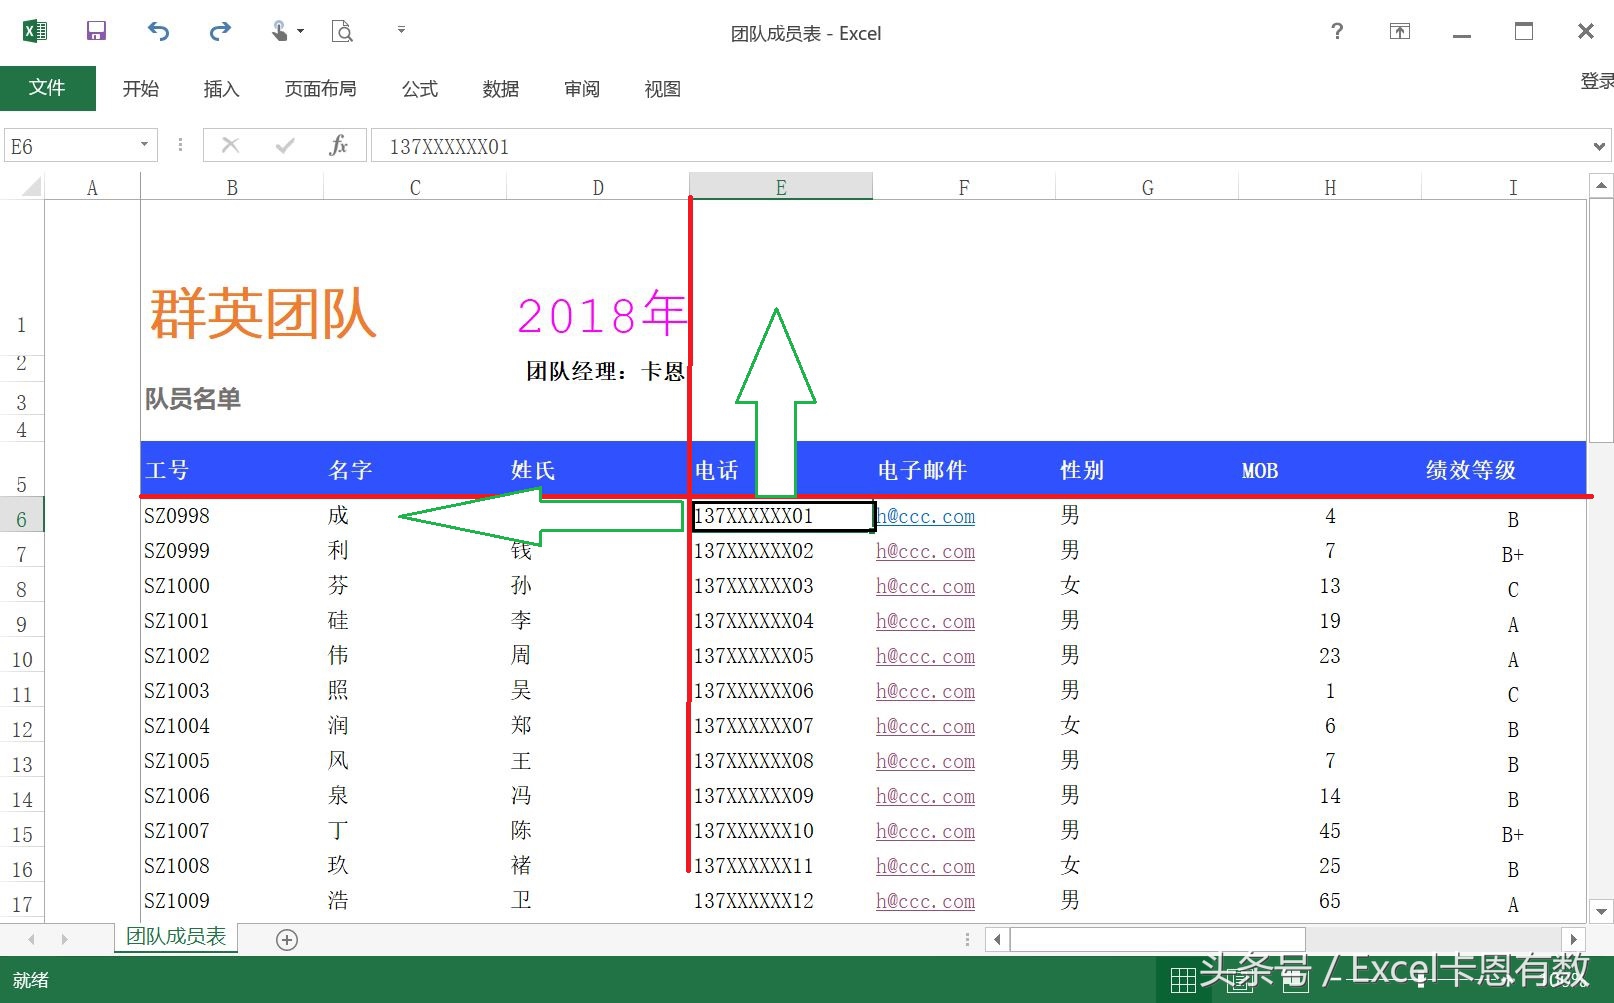
Task: Switch to the 数据 ribbon tab
Action: [500, 89]
